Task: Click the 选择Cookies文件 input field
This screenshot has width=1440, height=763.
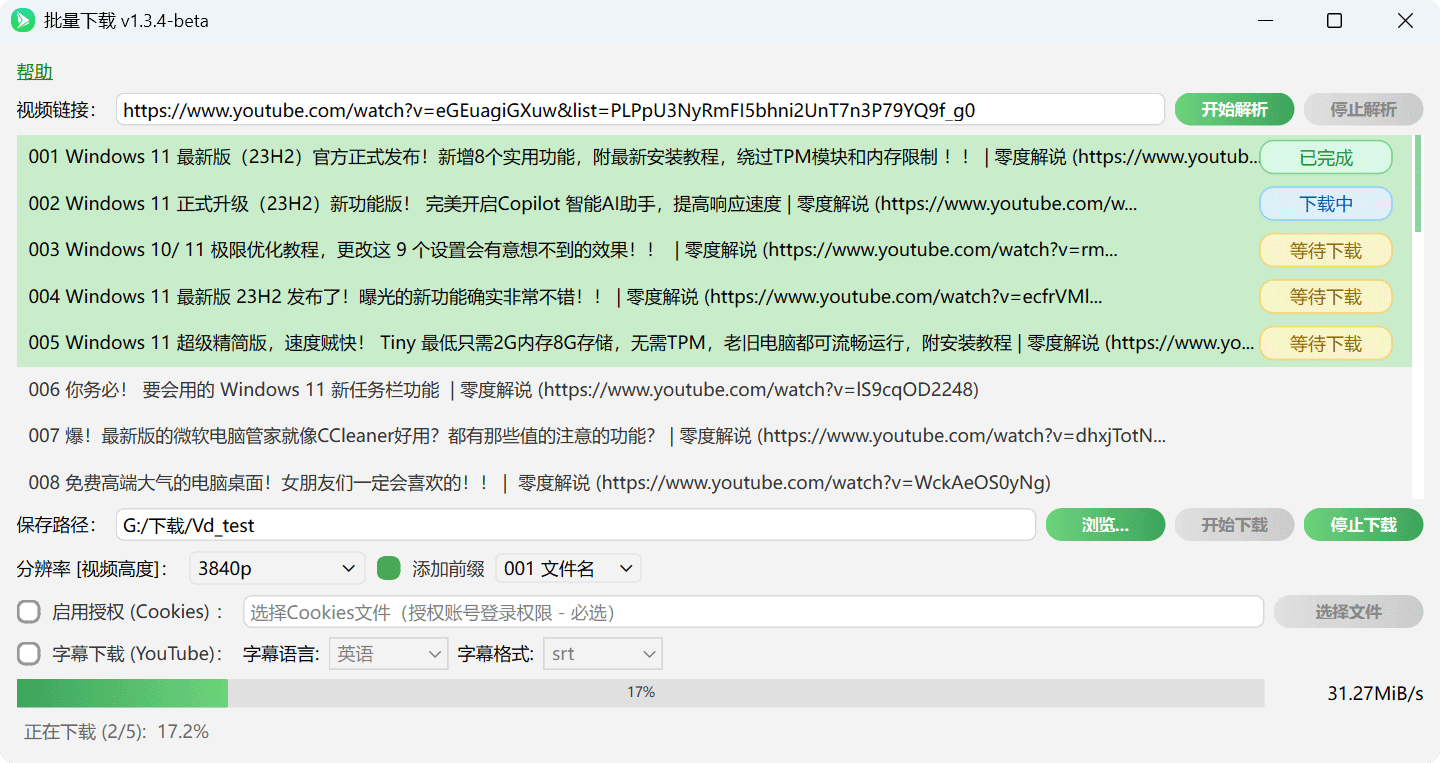Action: pos(754,612)
